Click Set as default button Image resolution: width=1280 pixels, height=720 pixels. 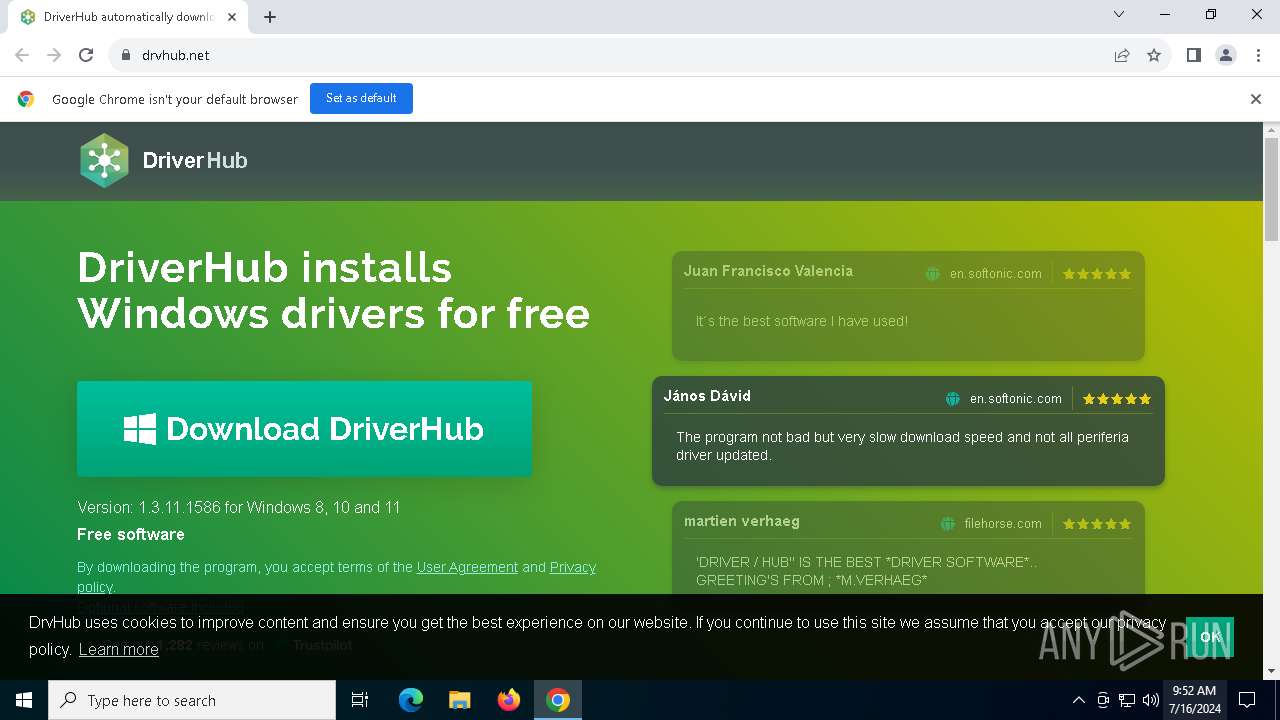coord(361,98)
